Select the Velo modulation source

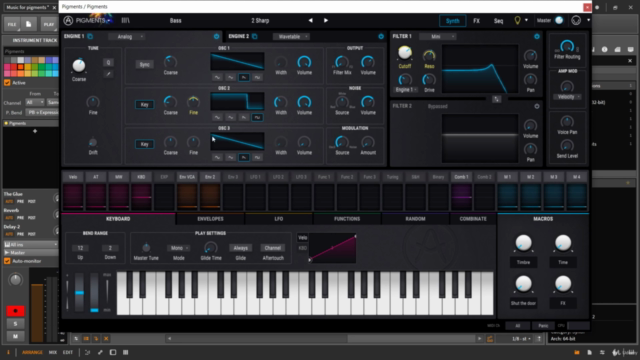(x=73, y=177)
